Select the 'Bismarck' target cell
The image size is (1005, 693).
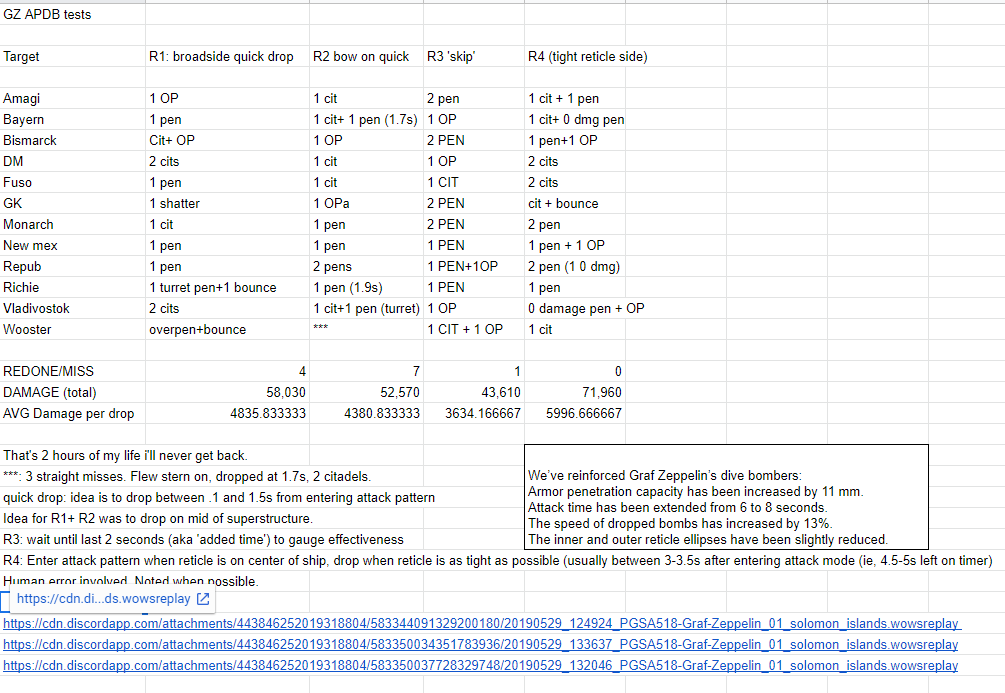[x=30, y=141]
